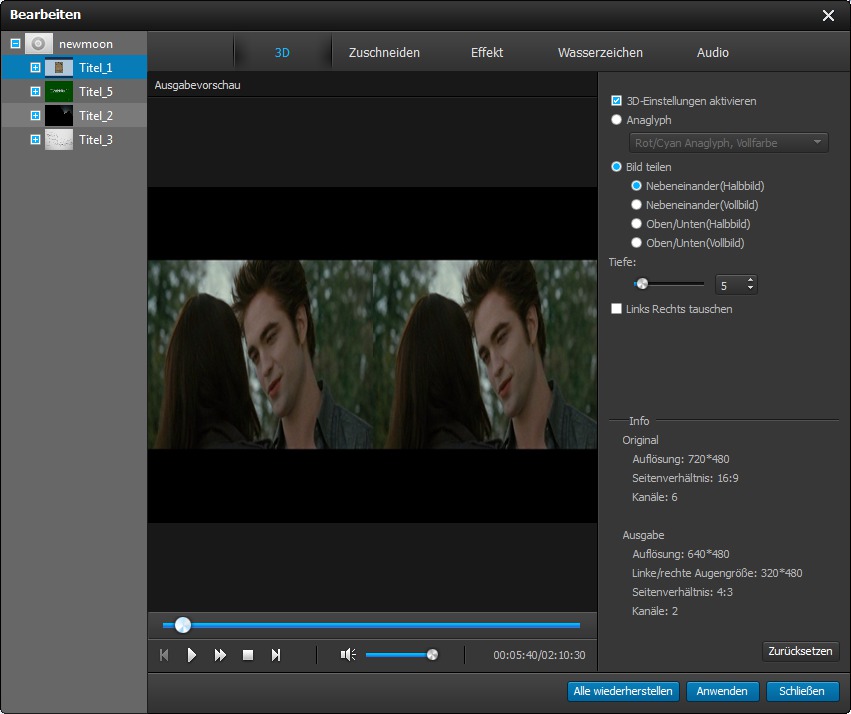Click the text Seitenverhältnis: 16:9
The width and height of the screenshot is (851, 714).
685,478
